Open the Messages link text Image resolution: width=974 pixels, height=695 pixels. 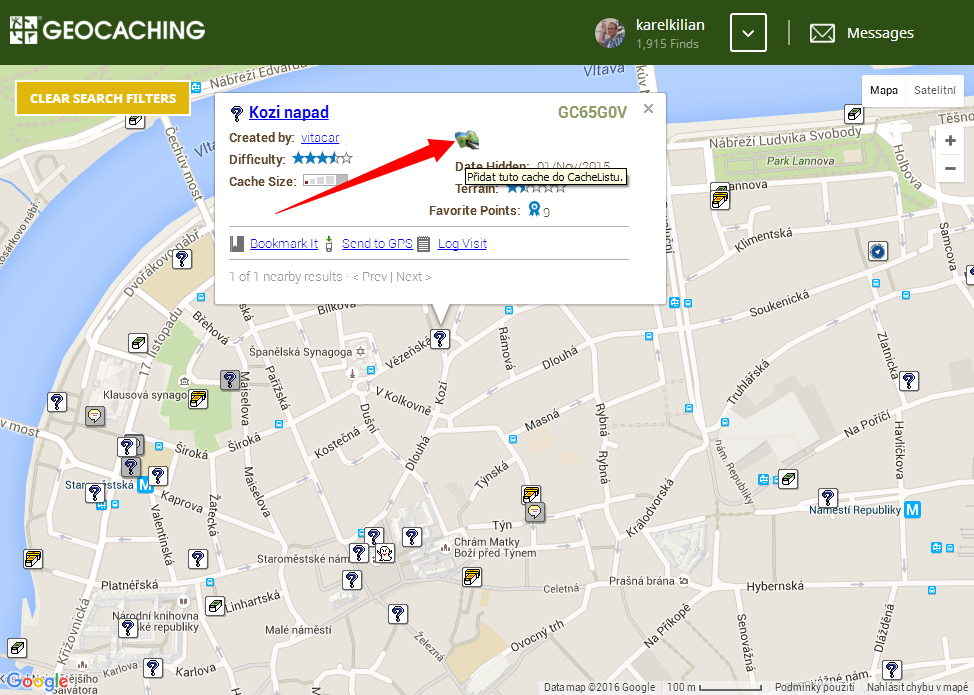point(880,33)
